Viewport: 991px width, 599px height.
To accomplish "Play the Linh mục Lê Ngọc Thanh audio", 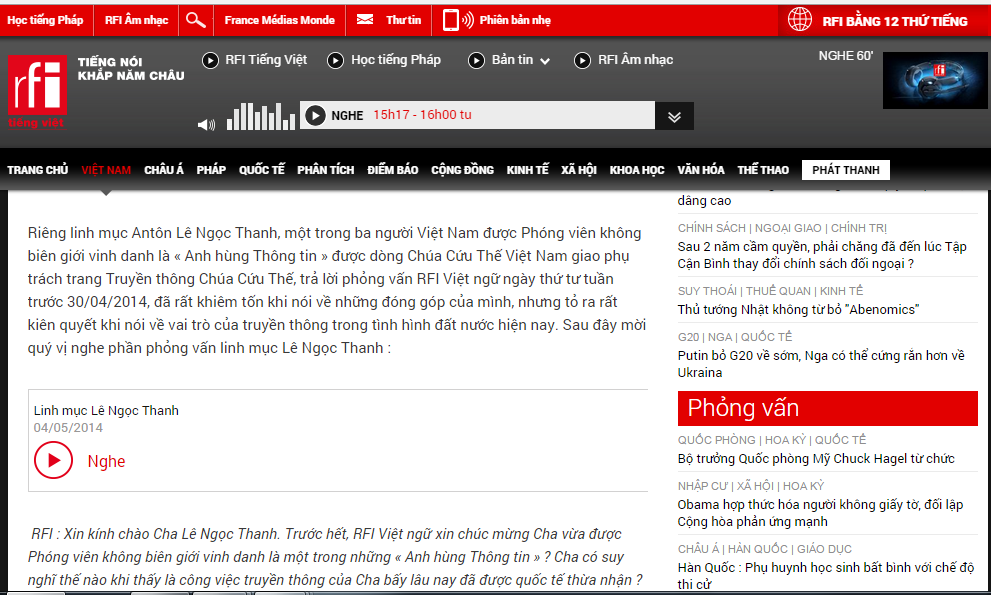I will [54, 461].
